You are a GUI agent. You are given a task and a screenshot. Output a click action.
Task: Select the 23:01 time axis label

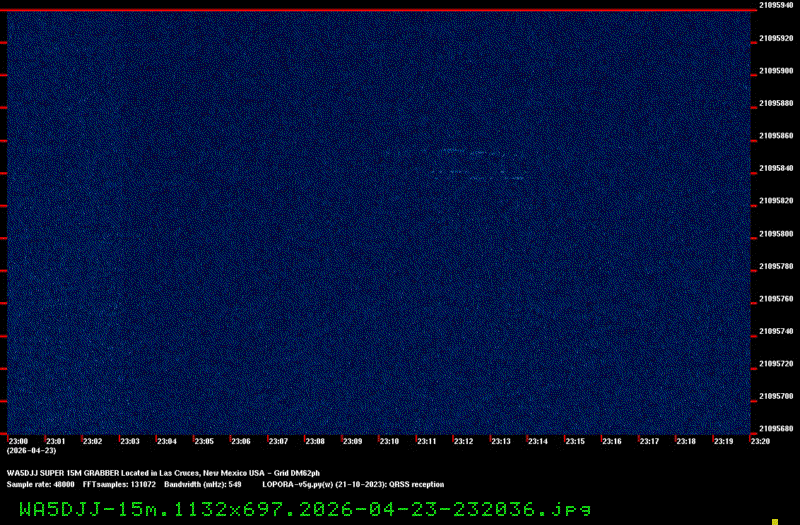tap(56, 441)
